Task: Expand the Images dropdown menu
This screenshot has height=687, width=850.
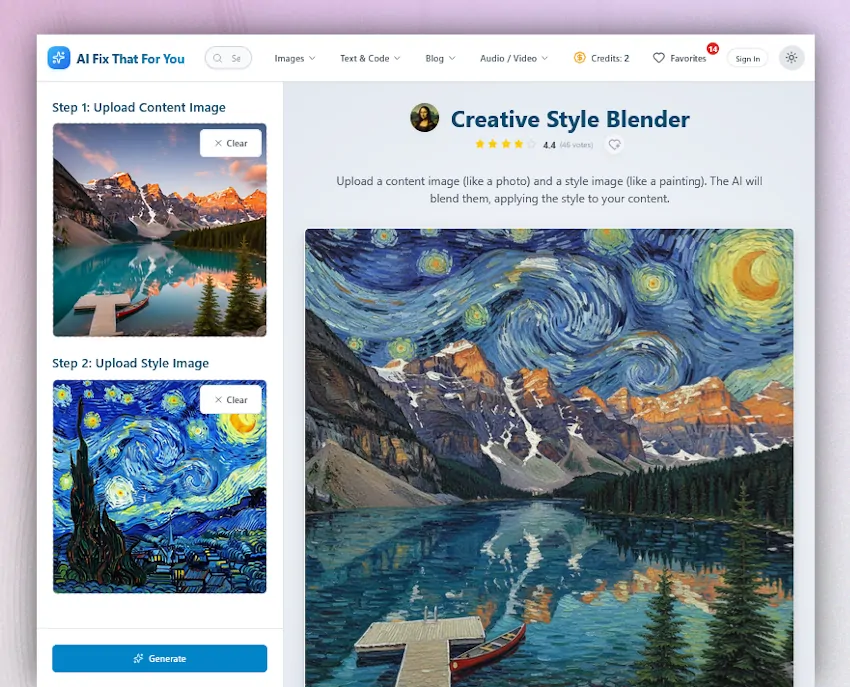Action: coord(295,58)
